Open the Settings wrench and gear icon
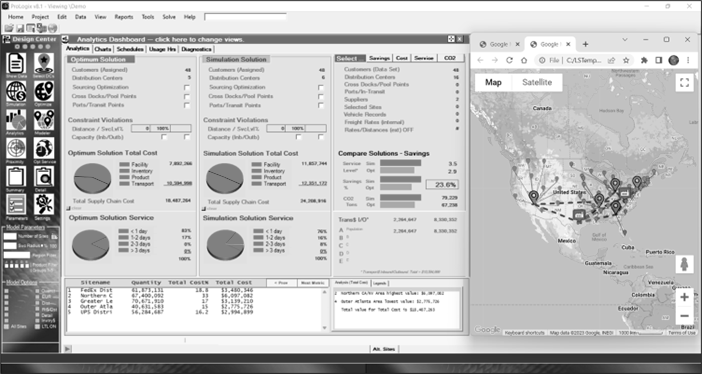 pos(44,205)
